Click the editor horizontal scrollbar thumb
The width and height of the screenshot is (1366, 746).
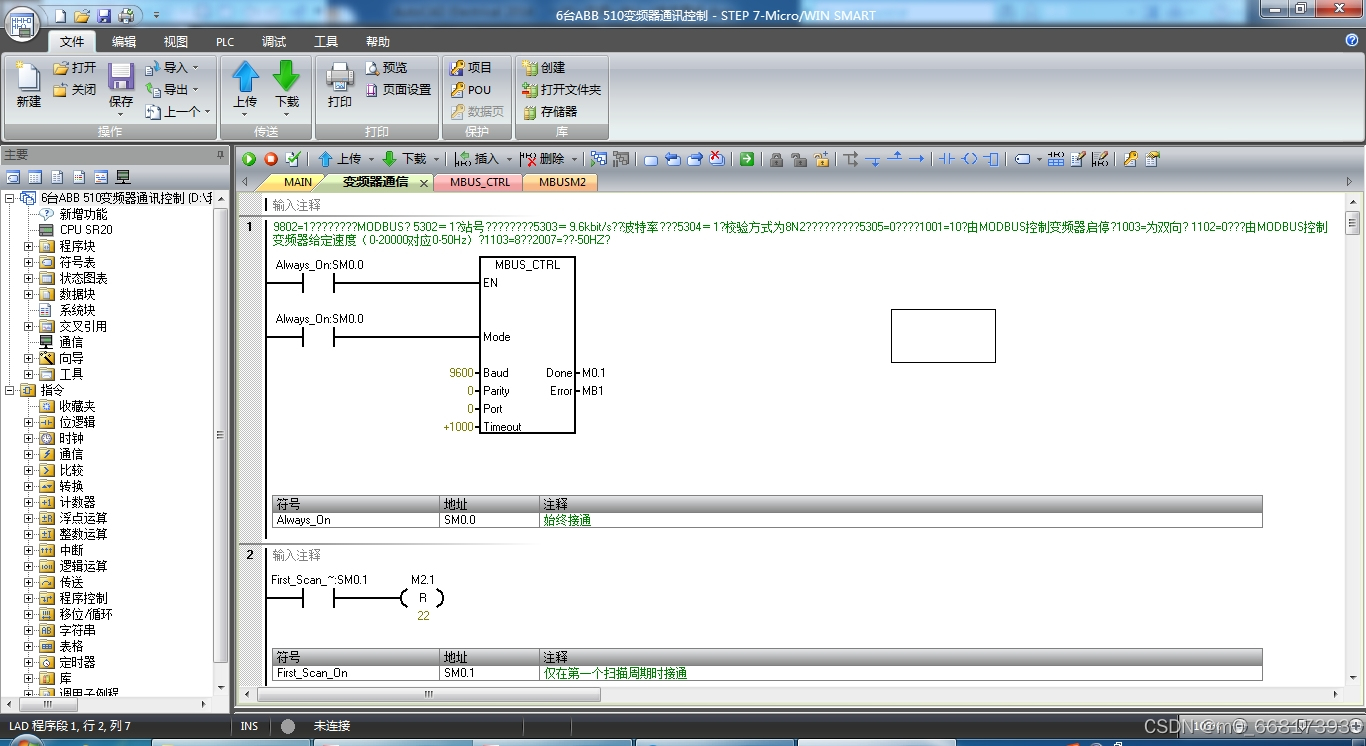pos(428,694)
